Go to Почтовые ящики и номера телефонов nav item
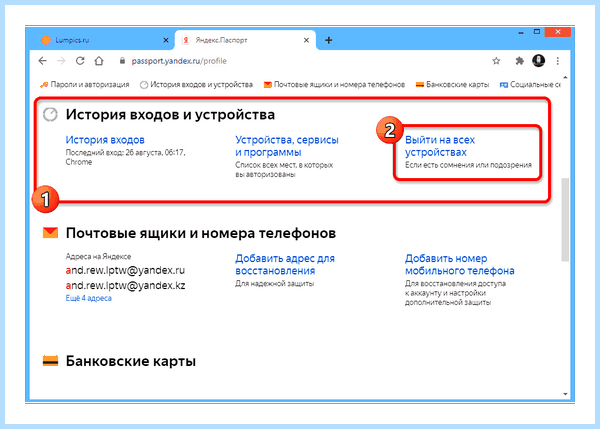This screenshot has width=600, height=429. pyautogui.click(x=334, y=85)
